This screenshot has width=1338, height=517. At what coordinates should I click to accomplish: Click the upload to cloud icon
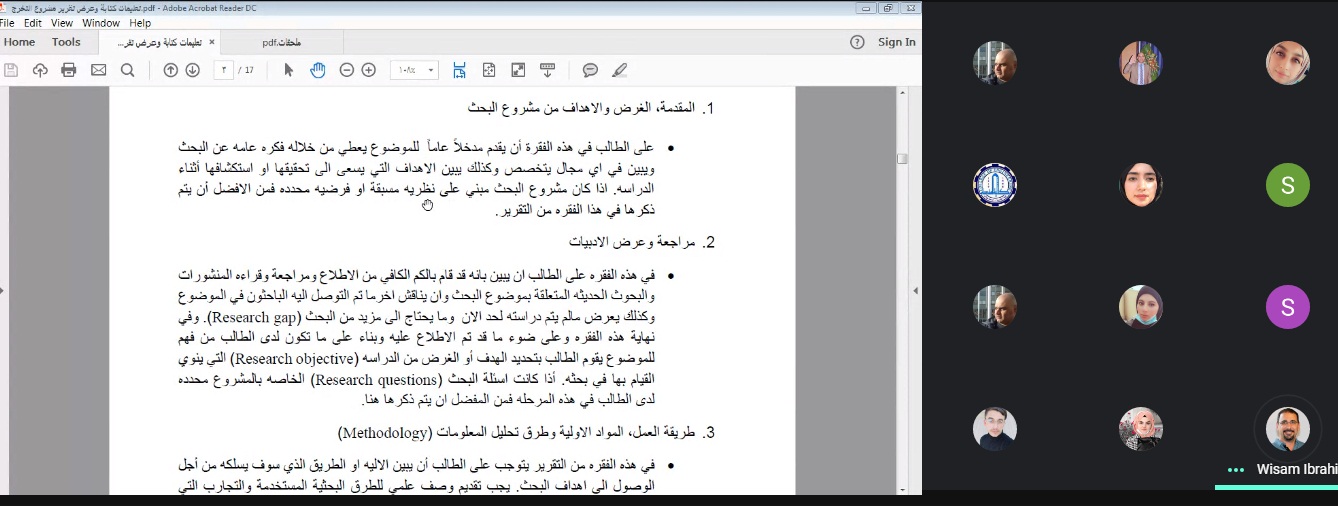[40, 70]
